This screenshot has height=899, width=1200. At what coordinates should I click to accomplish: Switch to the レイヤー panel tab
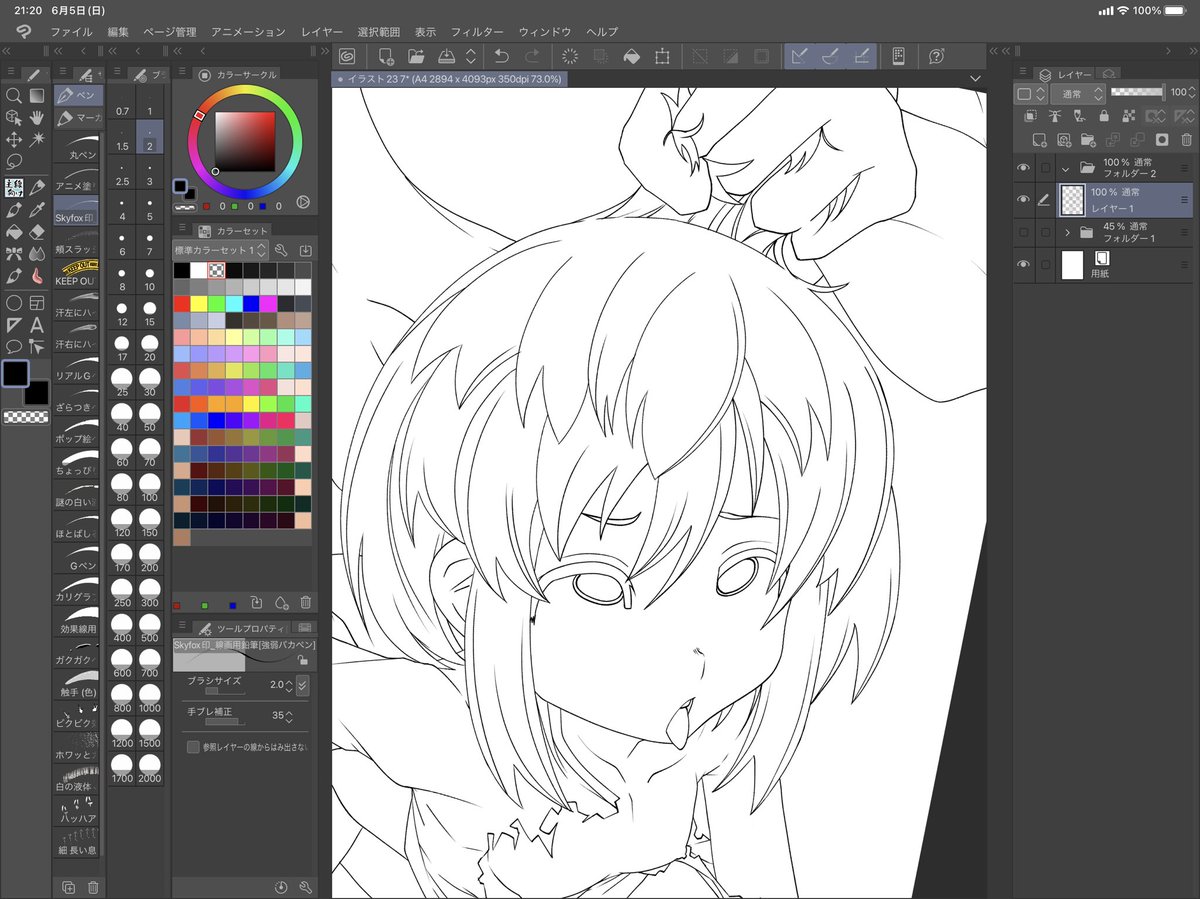coord(1065,74)
